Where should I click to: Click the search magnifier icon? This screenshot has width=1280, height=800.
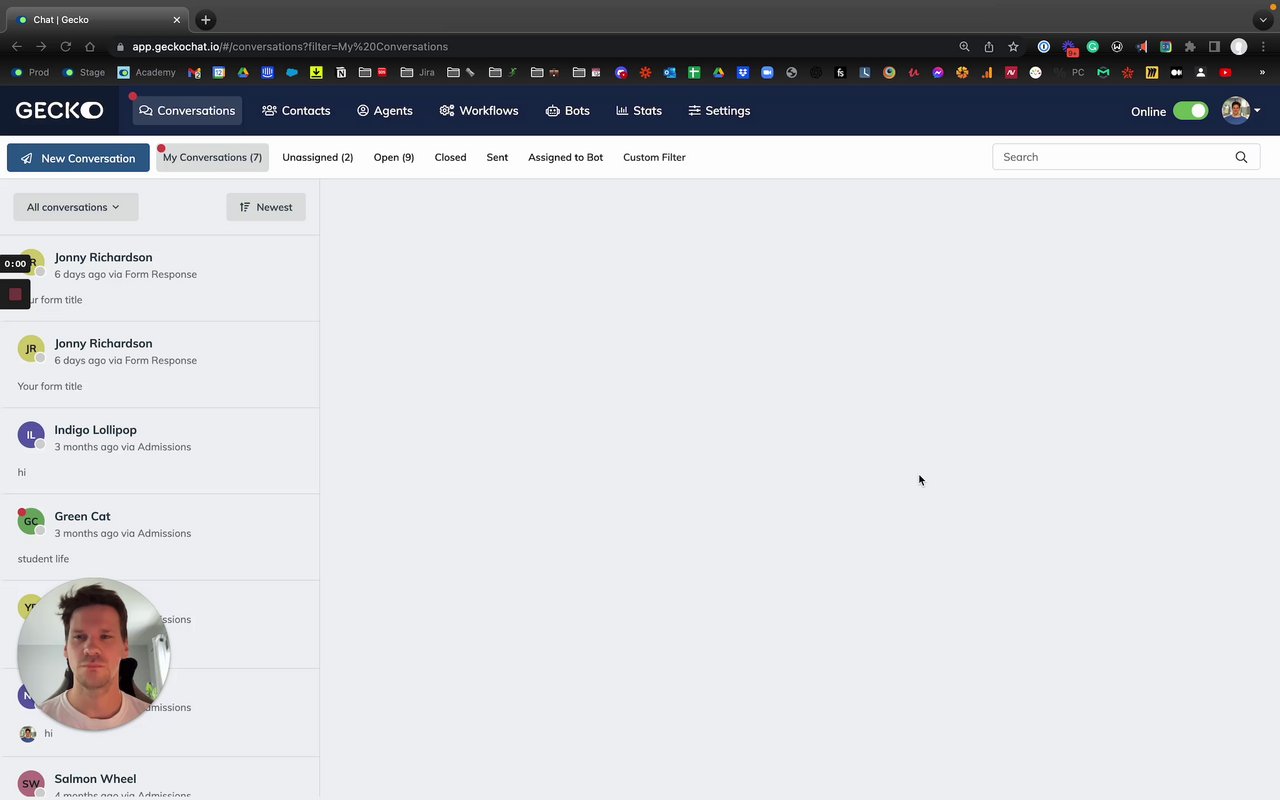pyautogui.click(x=1241, y=157)
